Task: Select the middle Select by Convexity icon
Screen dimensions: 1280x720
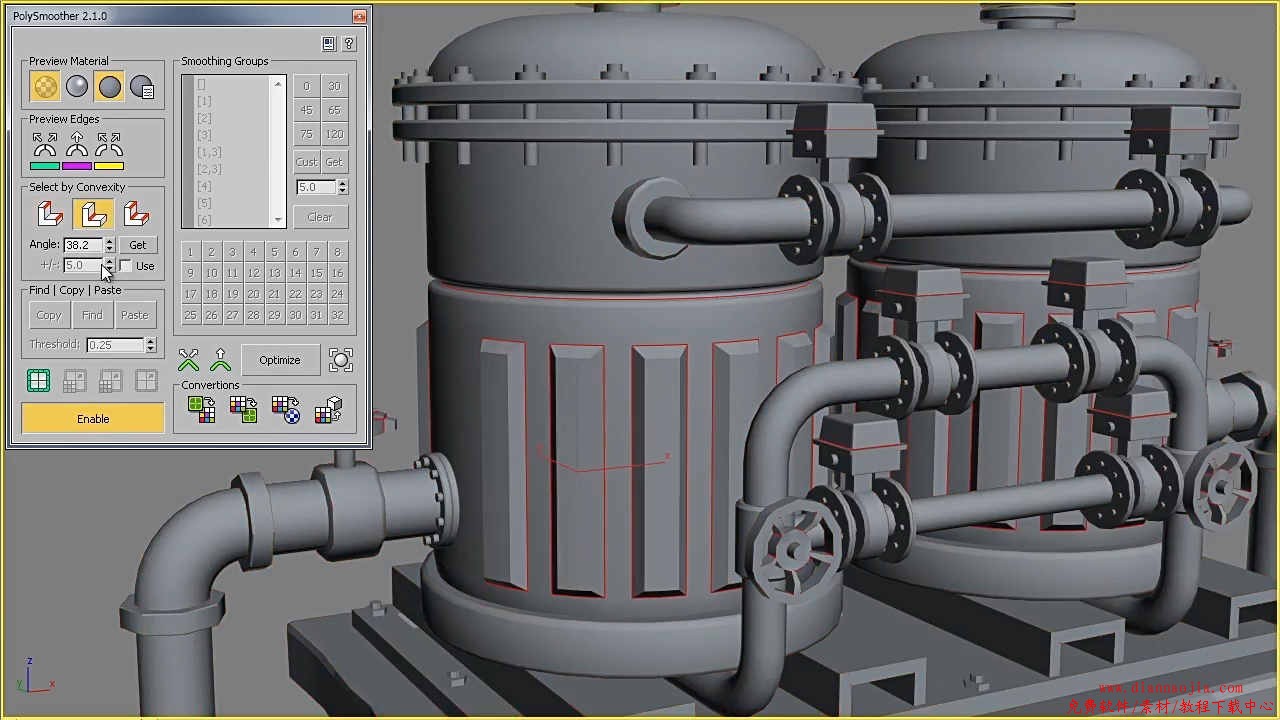Action: tap(92, 214)
